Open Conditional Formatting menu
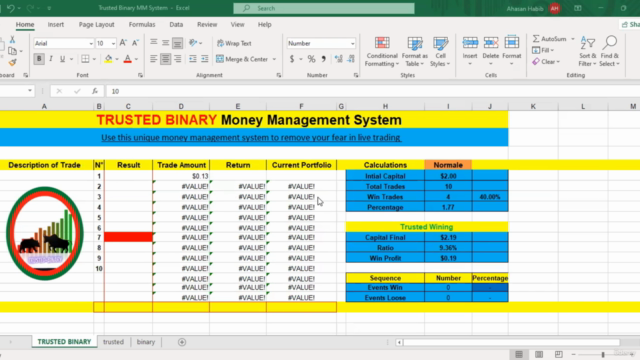640x360 pixels. [x=382, y=52]
